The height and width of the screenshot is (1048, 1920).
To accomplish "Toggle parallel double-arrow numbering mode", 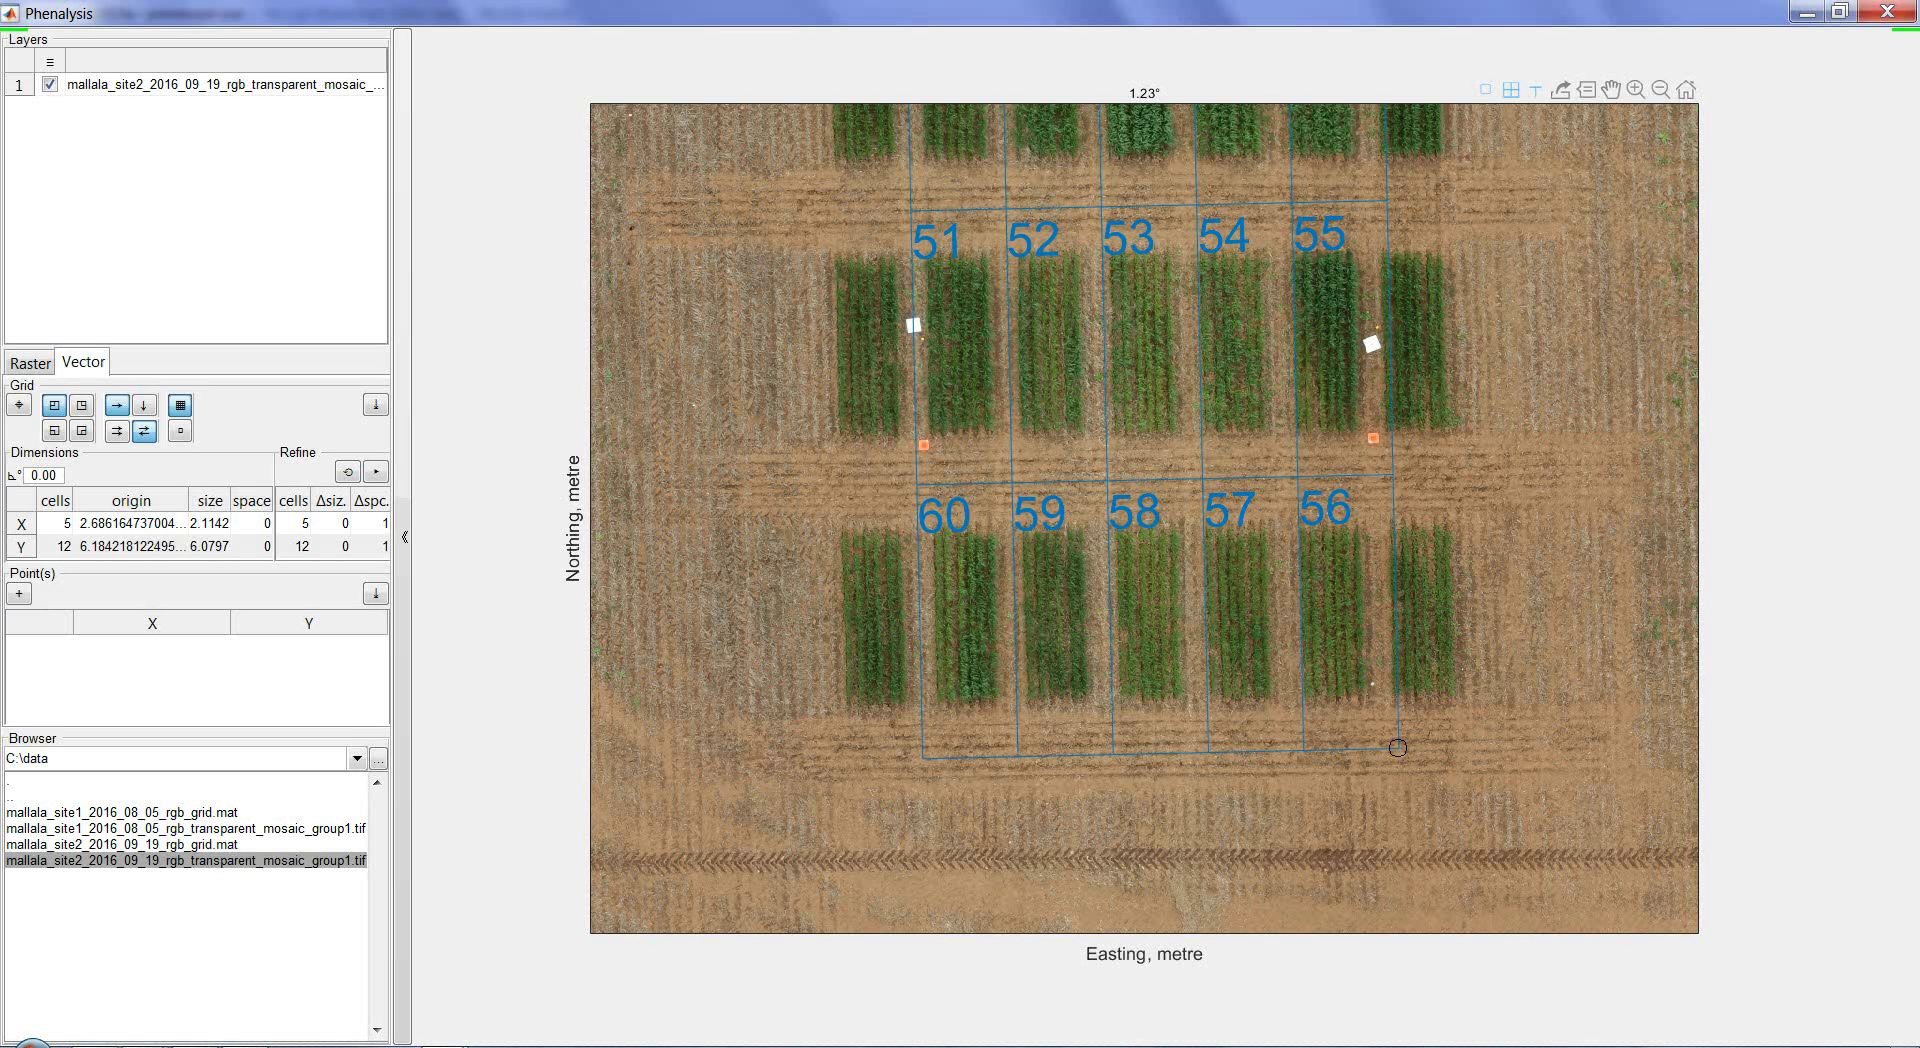I will pos(117,431).
